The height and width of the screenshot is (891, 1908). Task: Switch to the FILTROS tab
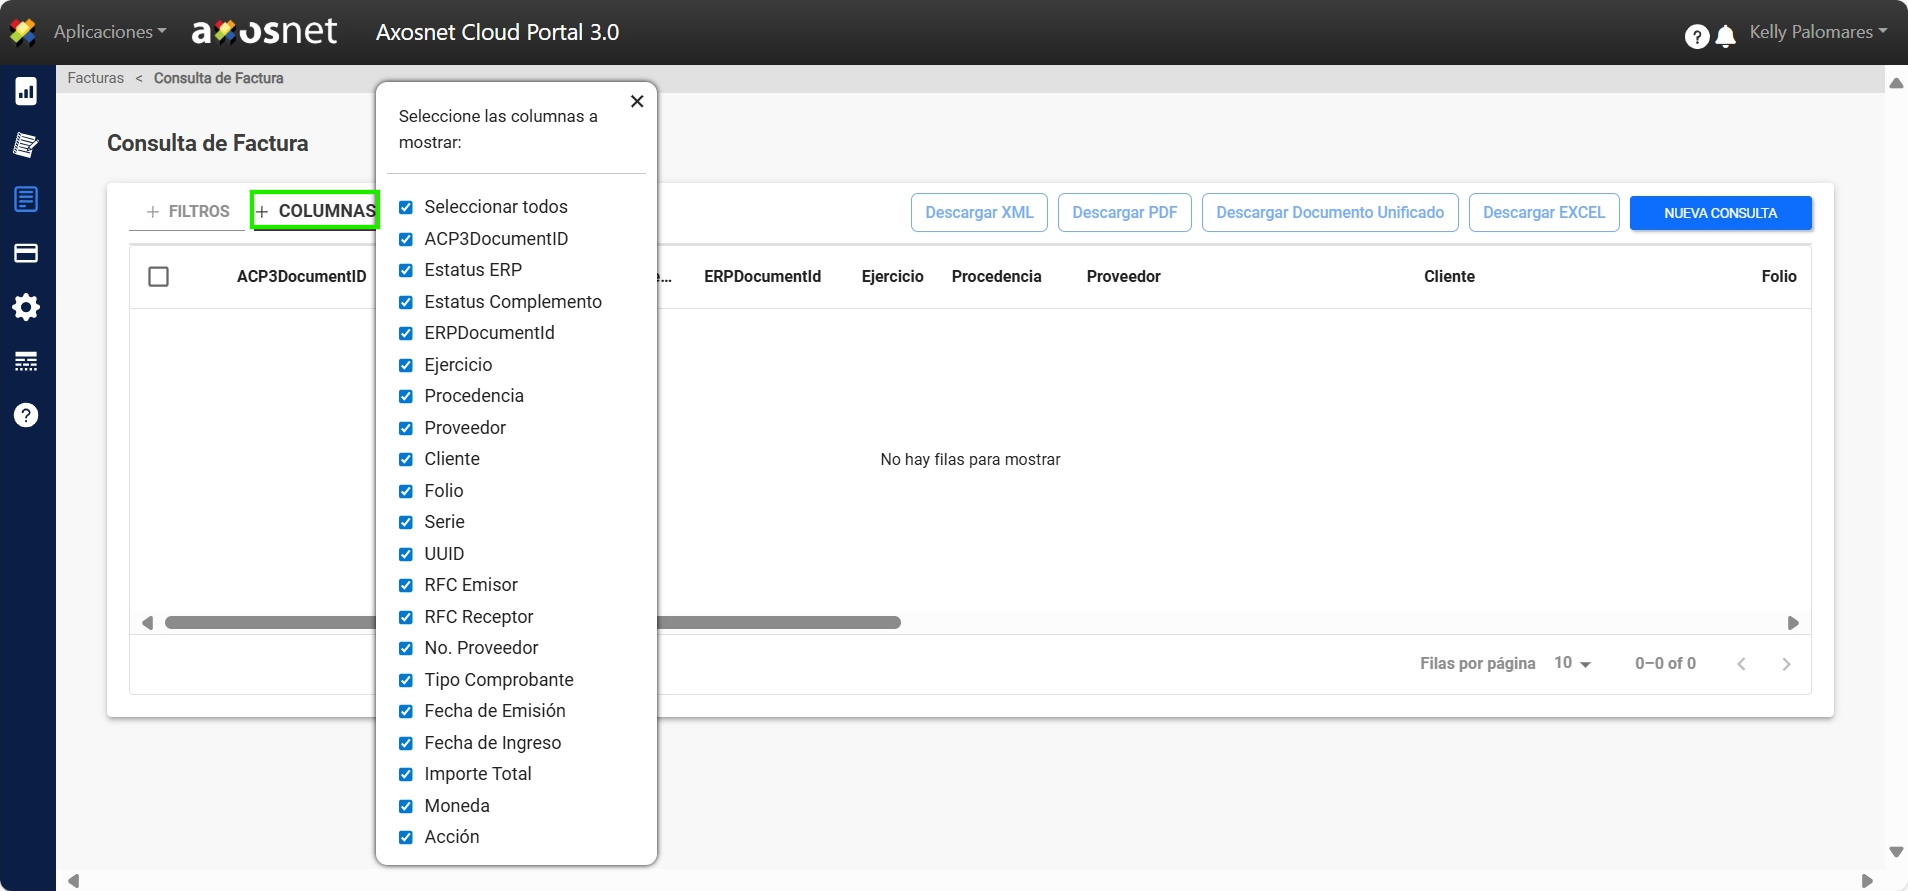pos(188,211)
